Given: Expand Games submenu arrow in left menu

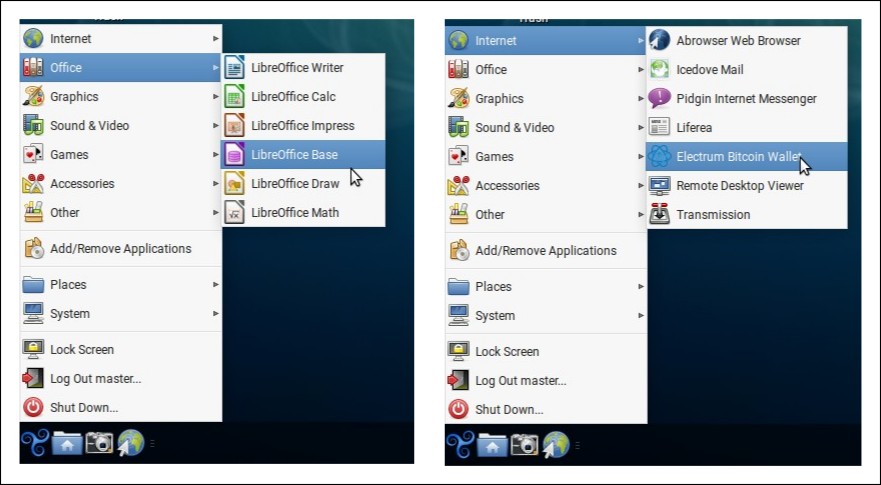Looking at the screenshot, I should 215,155.
